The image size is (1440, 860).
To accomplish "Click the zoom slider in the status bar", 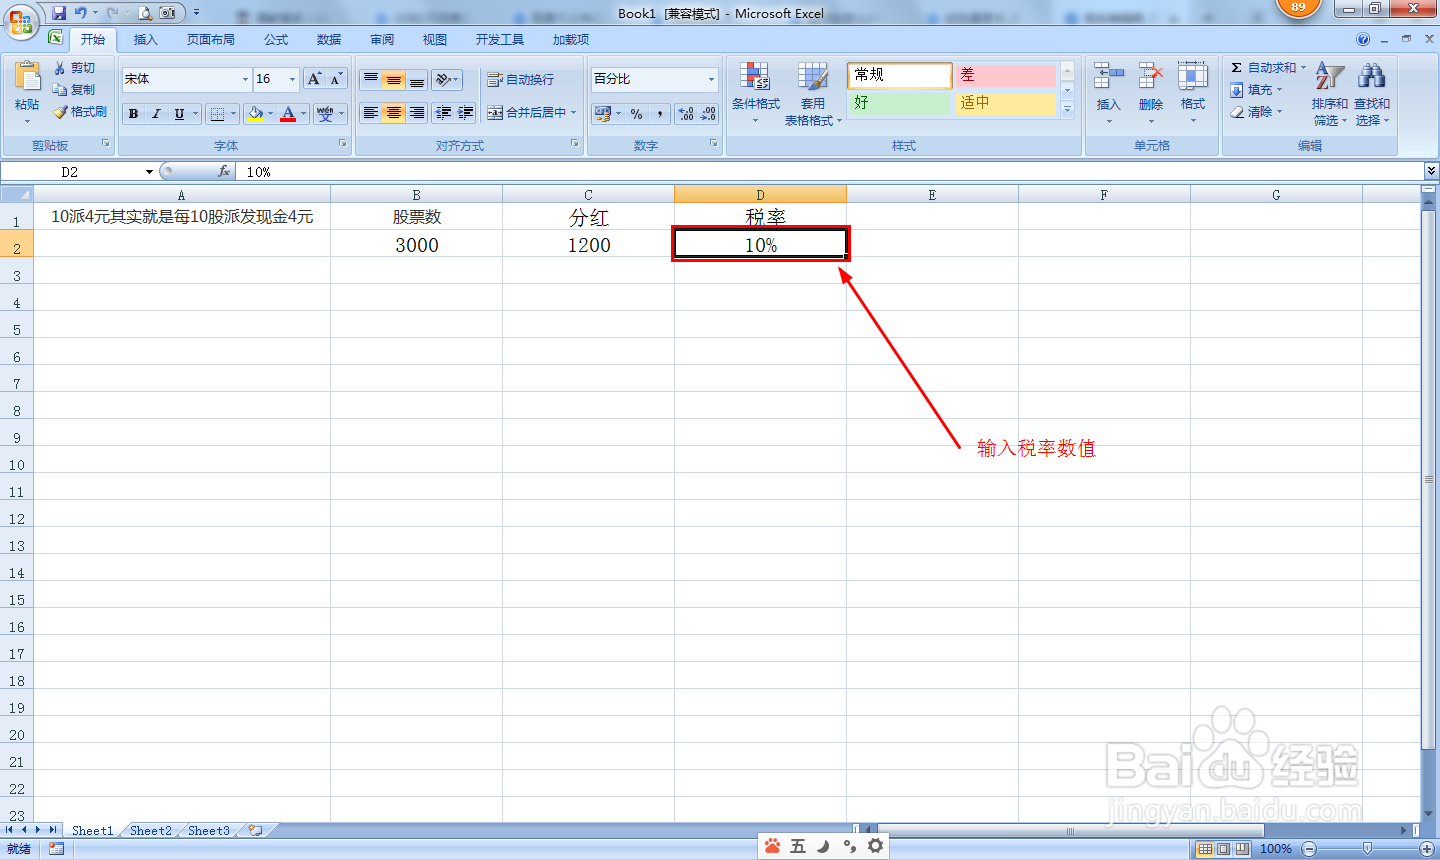I will 1368,849.
